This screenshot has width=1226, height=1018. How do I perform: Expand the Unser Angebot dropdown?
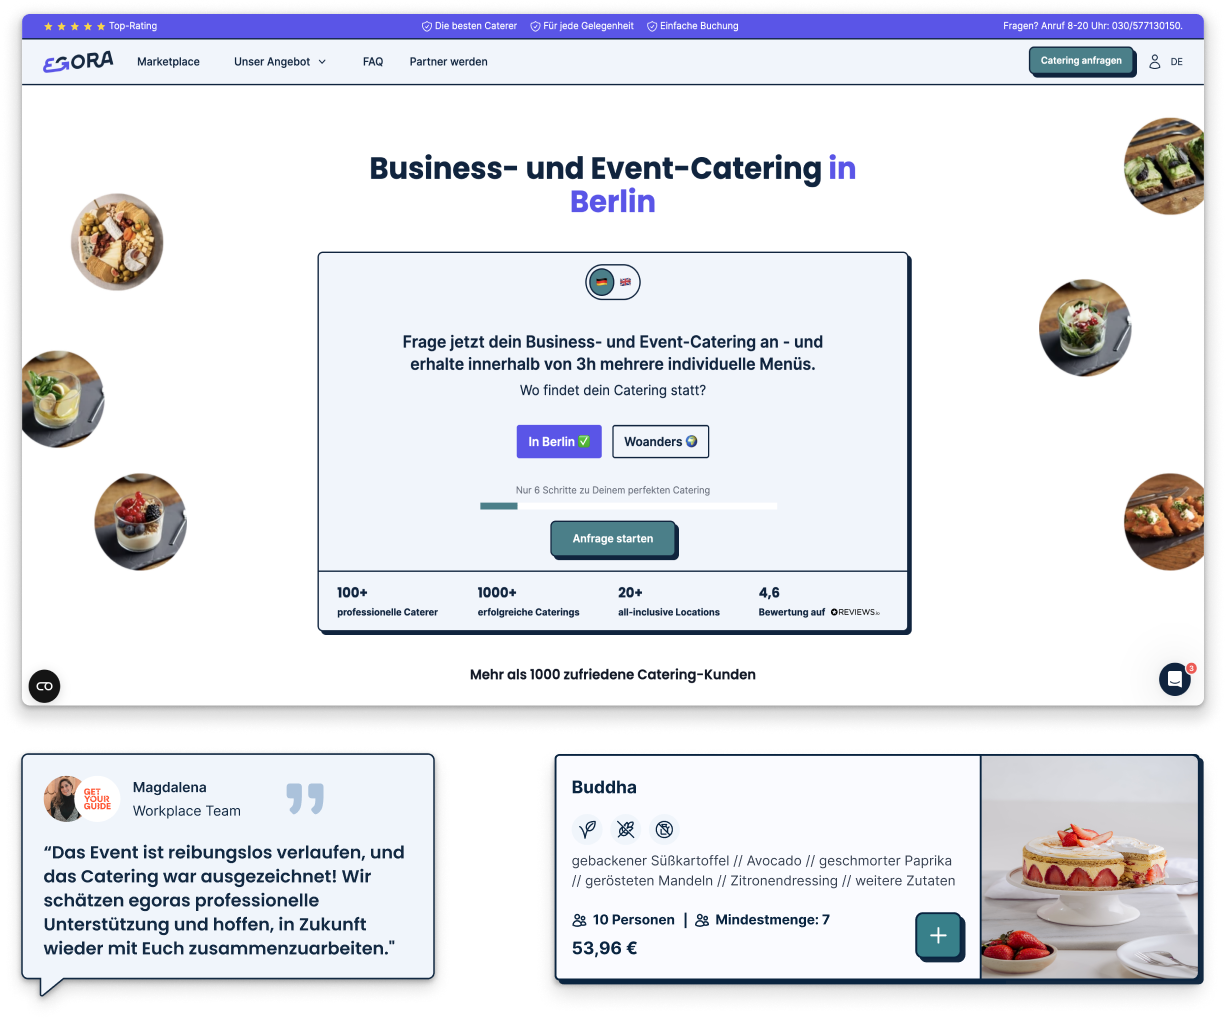click(280, 62)
